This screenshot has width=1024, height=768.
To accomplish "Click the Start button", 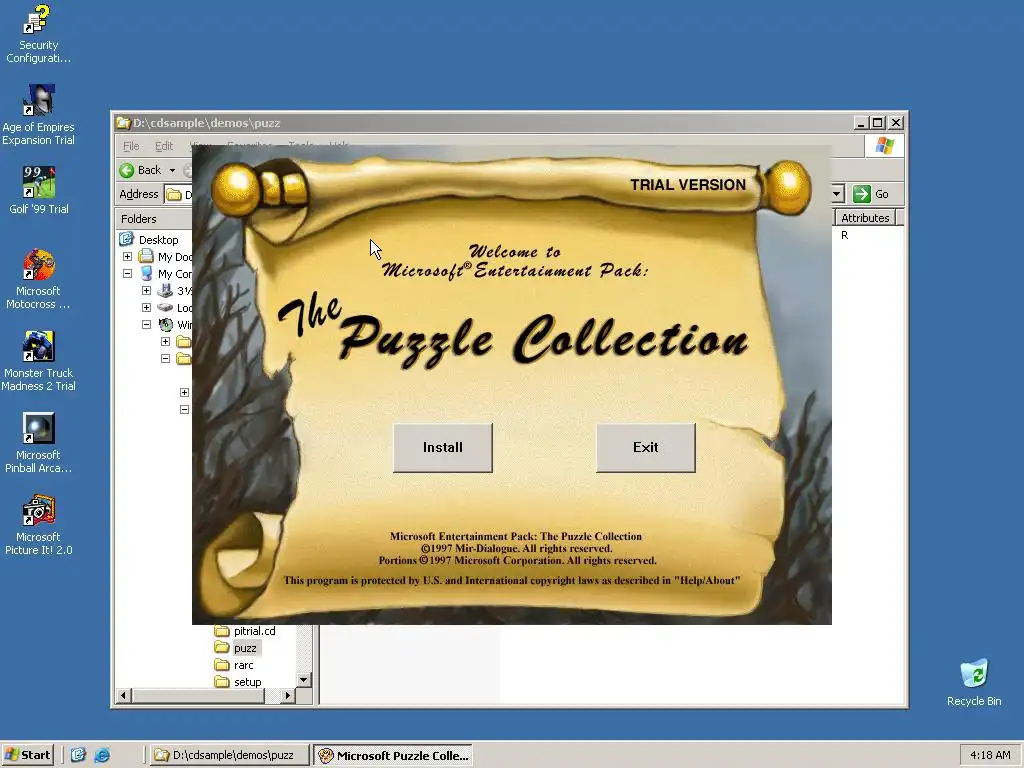I will (27, 755).
